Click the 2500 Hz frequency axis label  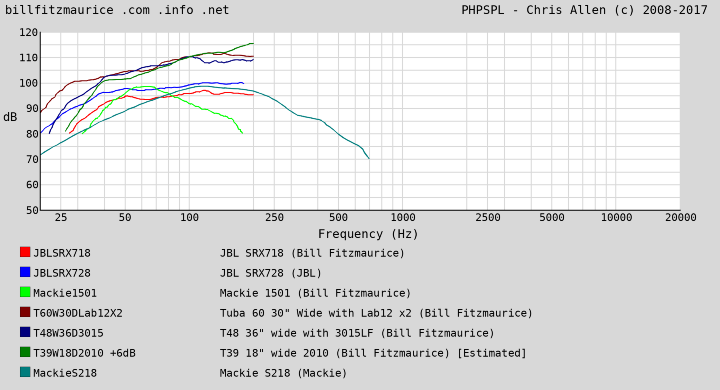[x=488, y=217]
